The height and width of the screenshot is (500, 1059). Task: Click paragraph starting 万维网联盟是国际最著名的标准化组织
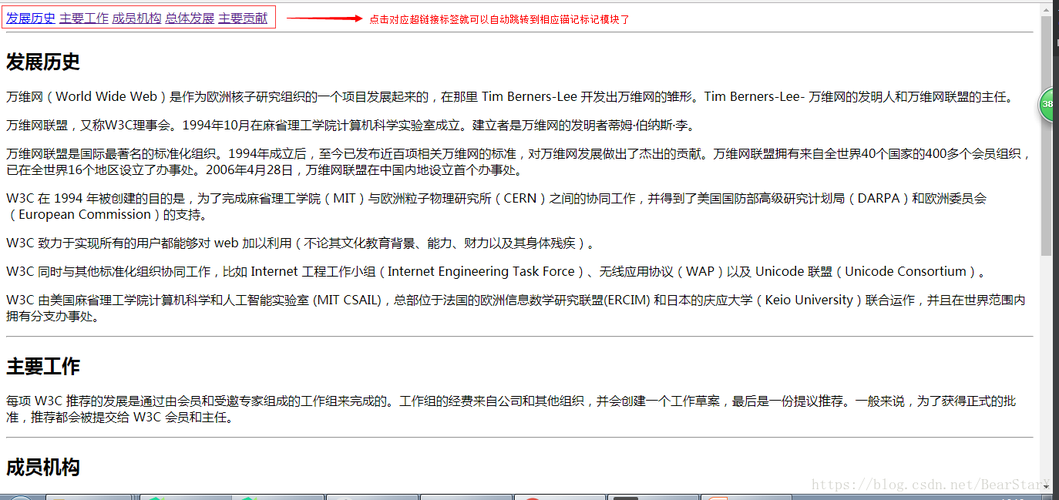click(x=519, y=162)
